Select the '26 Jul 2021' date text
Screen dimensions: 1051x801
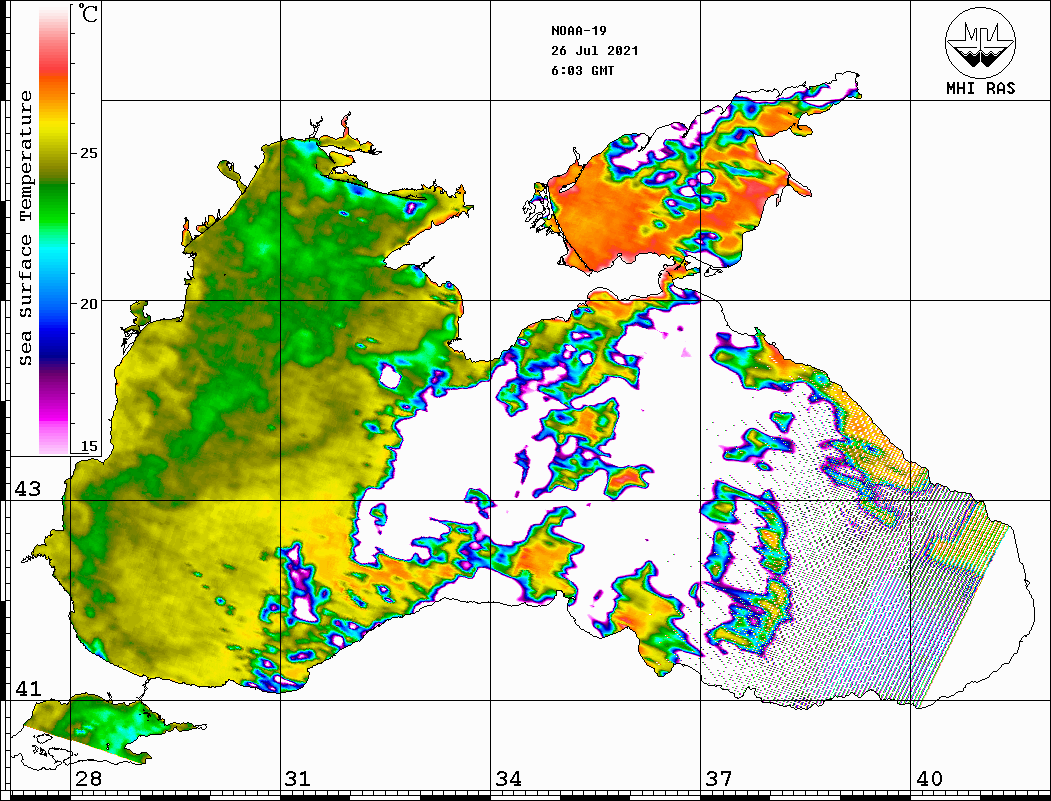point(595,51)
